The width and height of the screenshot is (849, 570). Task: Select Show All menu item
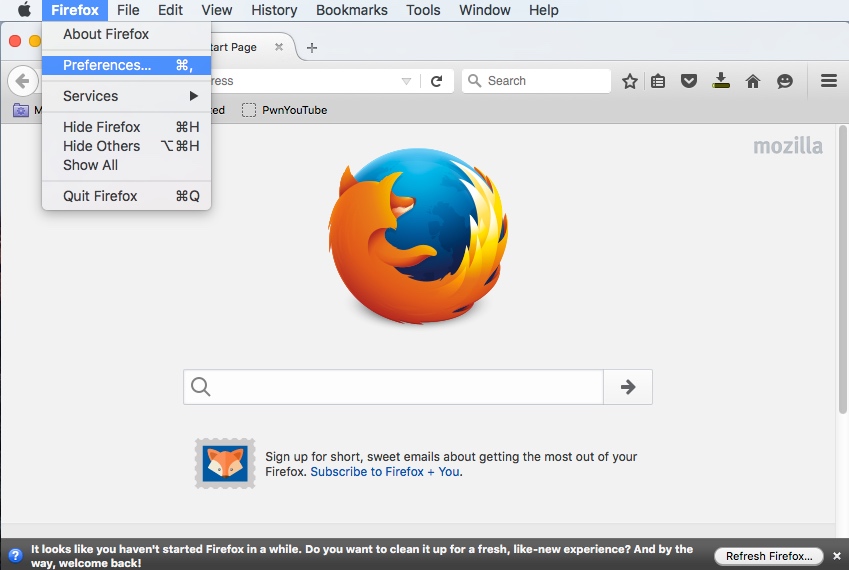click(126, 165)
